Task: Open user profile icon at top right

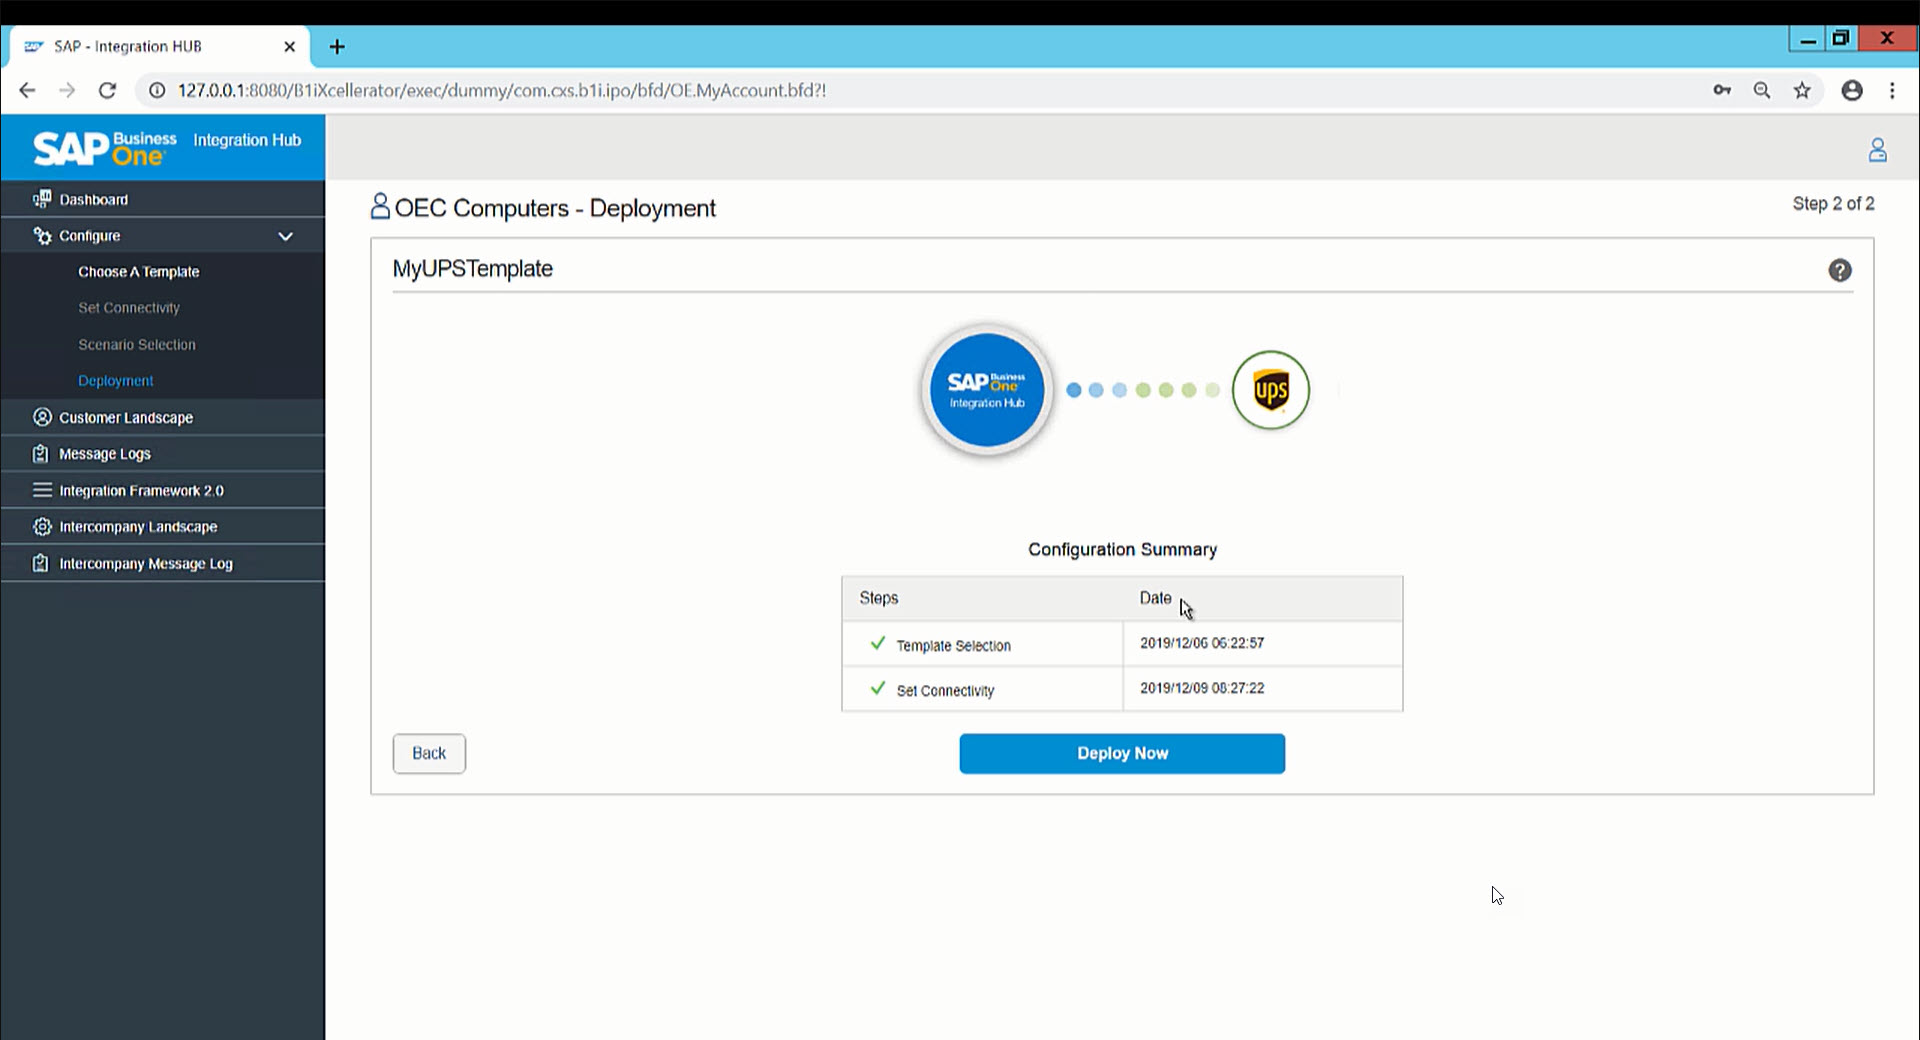Action: tap(1877, 150)
